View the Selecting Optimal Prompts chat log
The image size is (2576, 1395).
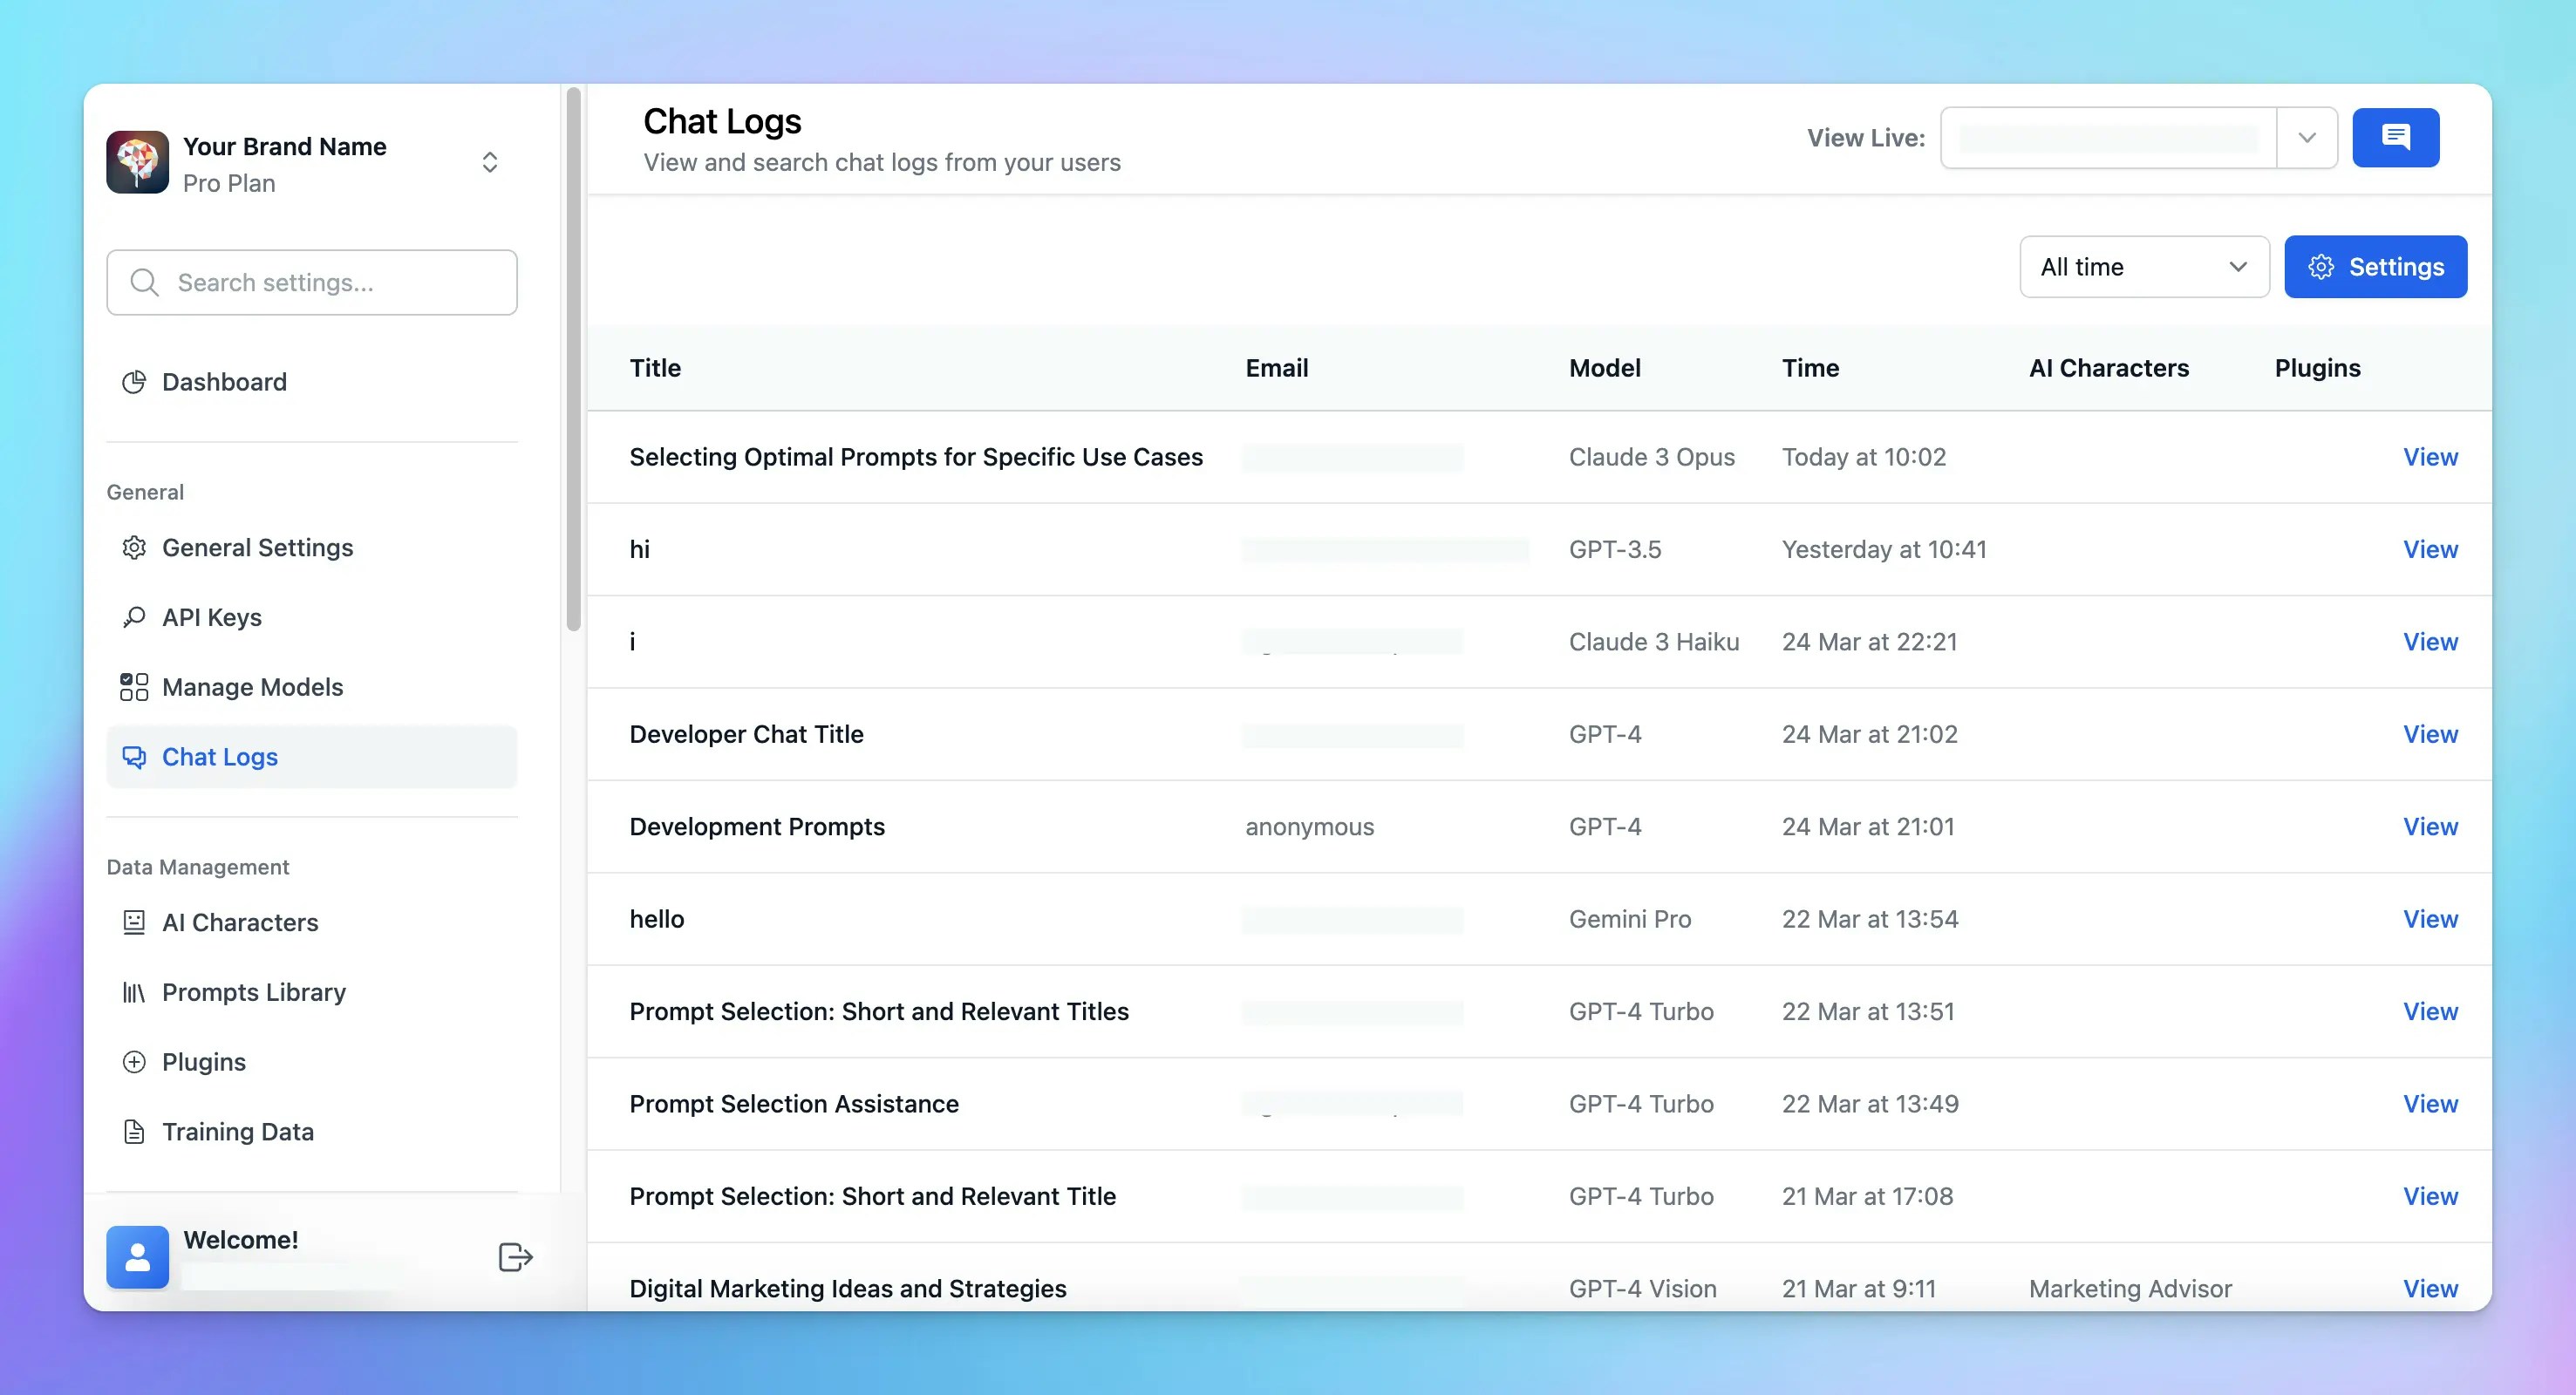coord(2430,457)
